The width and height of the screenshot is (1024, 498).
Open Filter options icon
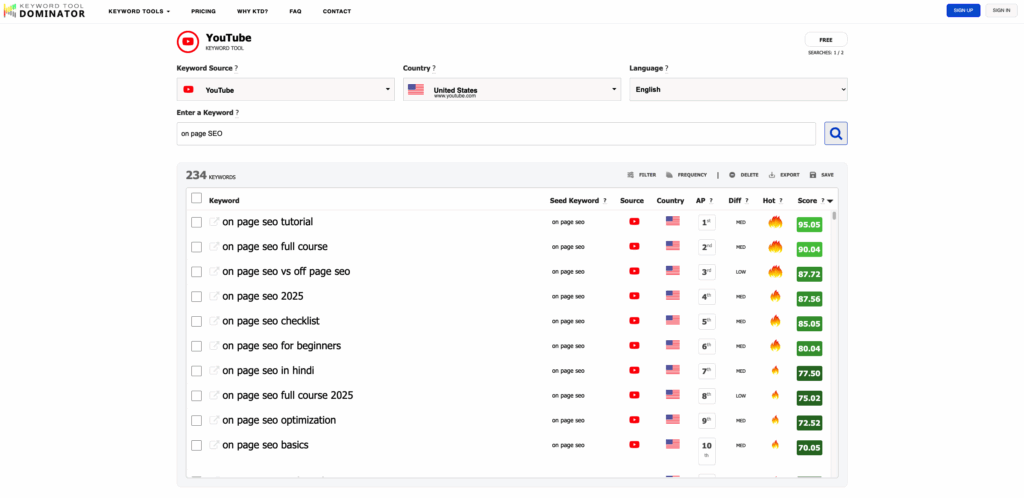631,175
